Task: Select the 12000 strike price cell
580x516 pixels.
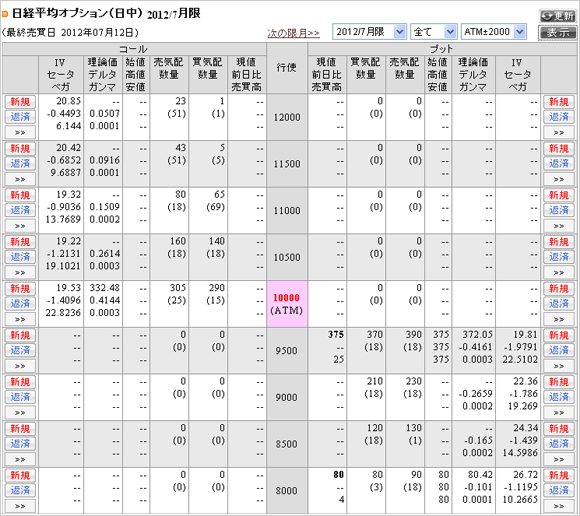Action: (x=287, y=117)
